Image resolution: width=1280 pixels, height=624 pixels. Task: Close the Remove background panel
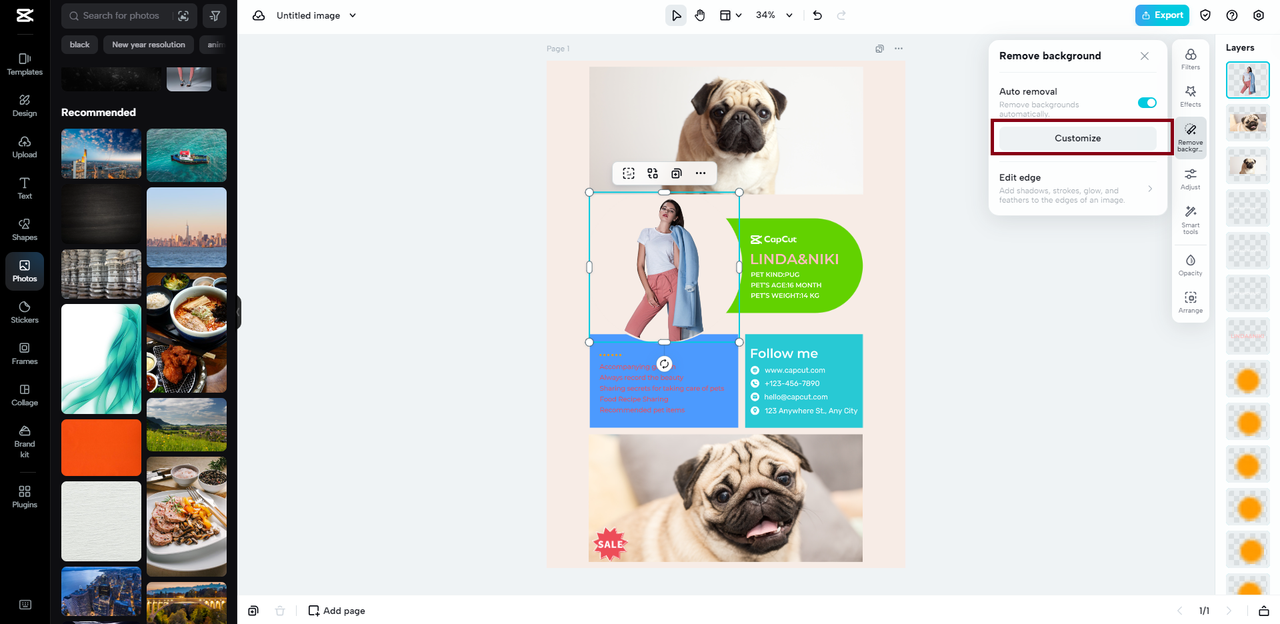tap(1145, 56)
